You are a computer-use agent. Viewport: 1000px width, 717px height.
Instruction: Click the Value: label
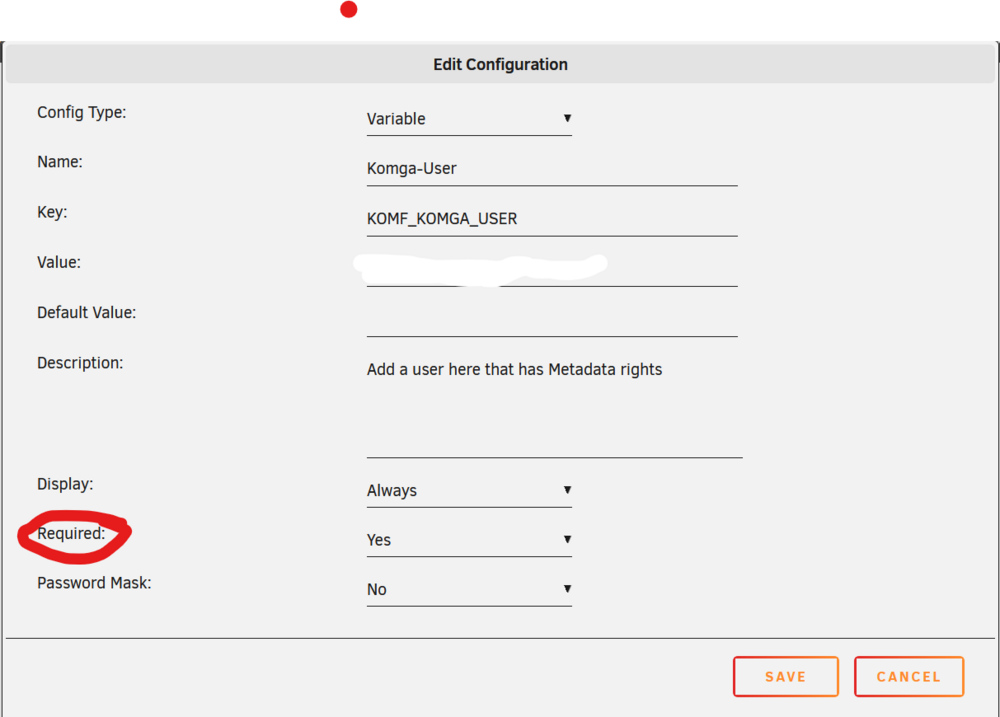coord(59,263)
